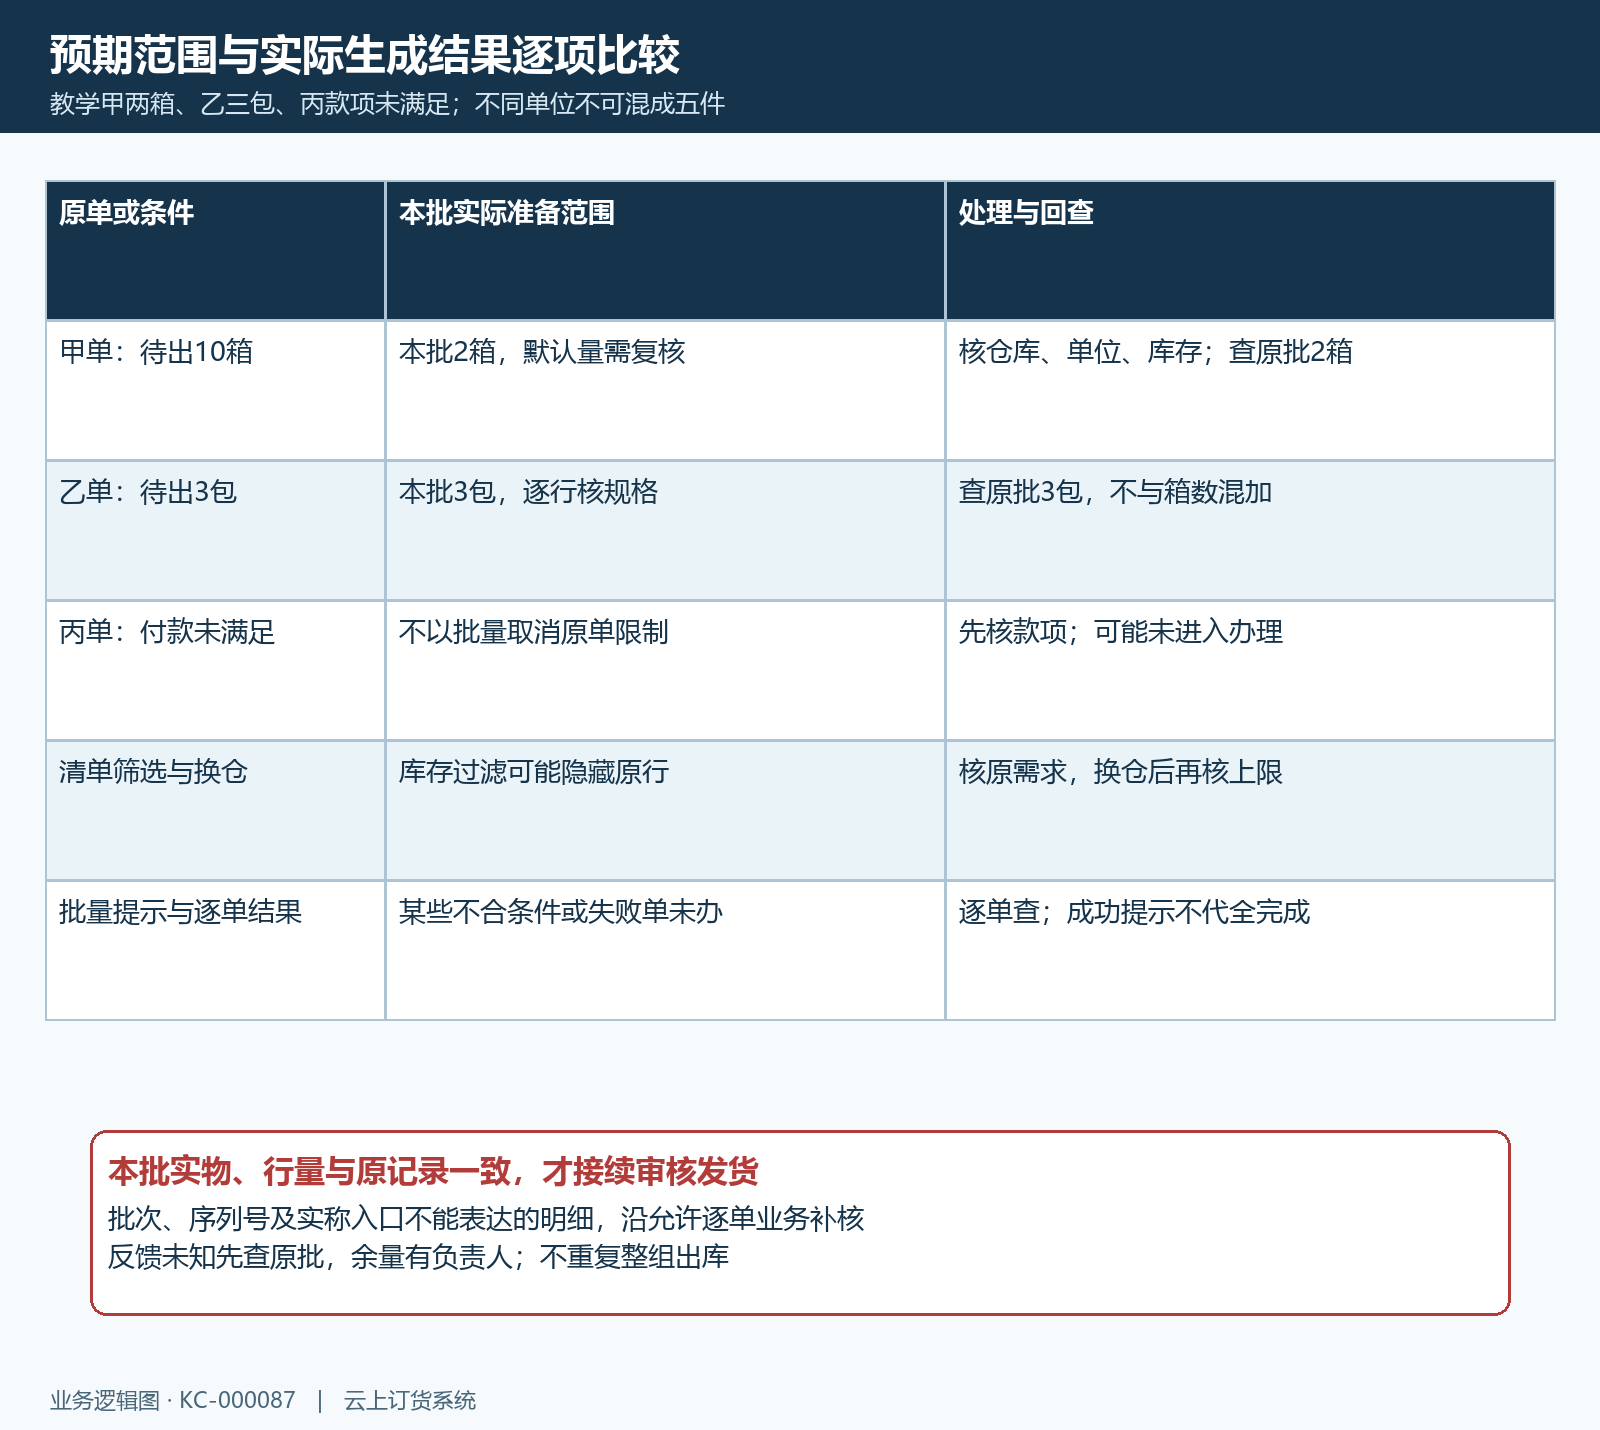This screenshot has height=1430, width=1600.
Task: Click the cell 丙单：付款未满足
Action: 216,671
